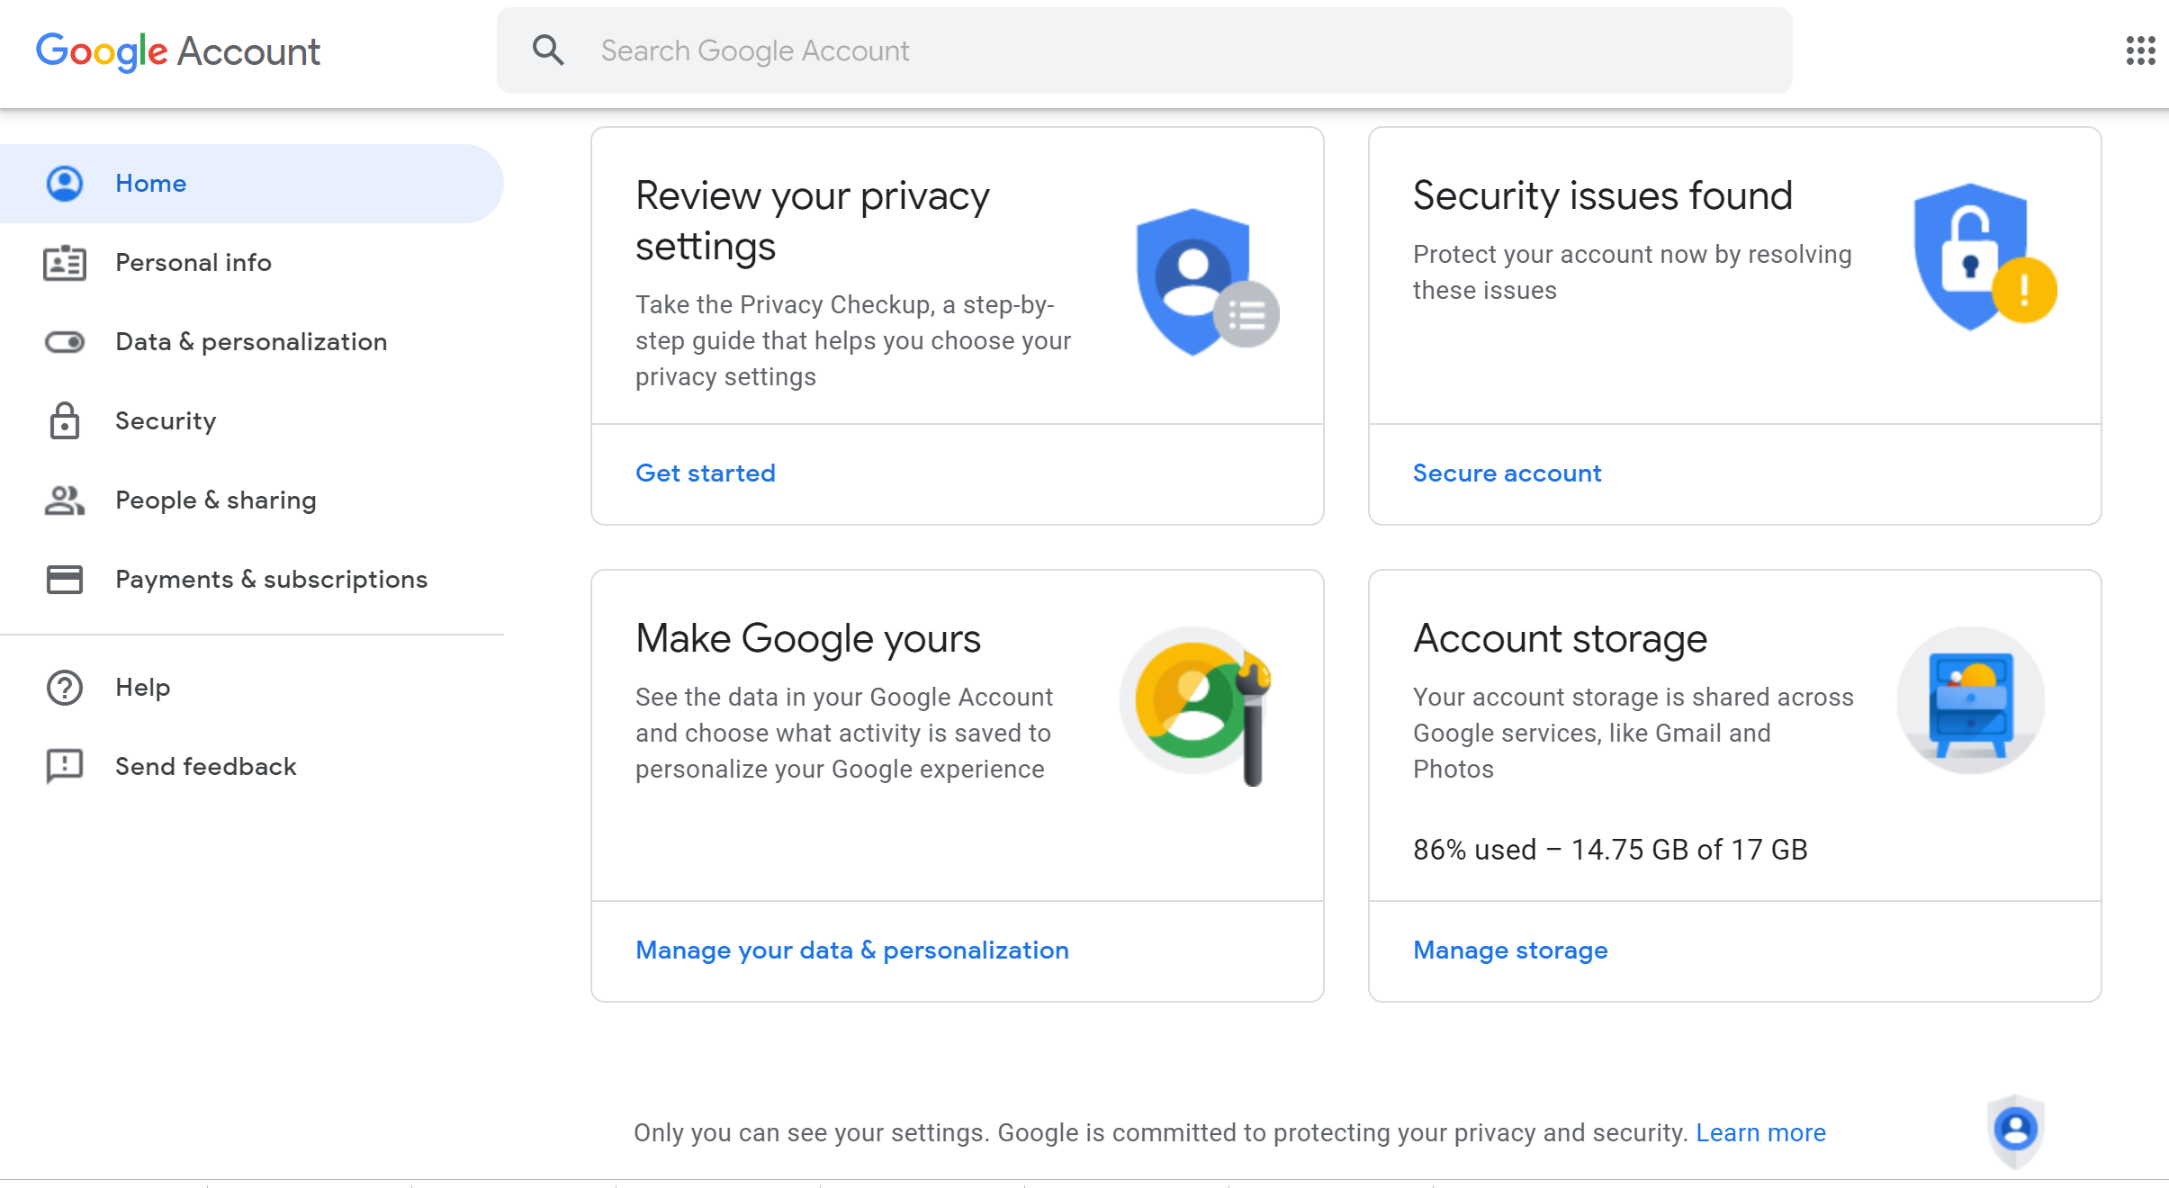
Task: Open the Google apps grid icon
Action: tap(2140, 50)
